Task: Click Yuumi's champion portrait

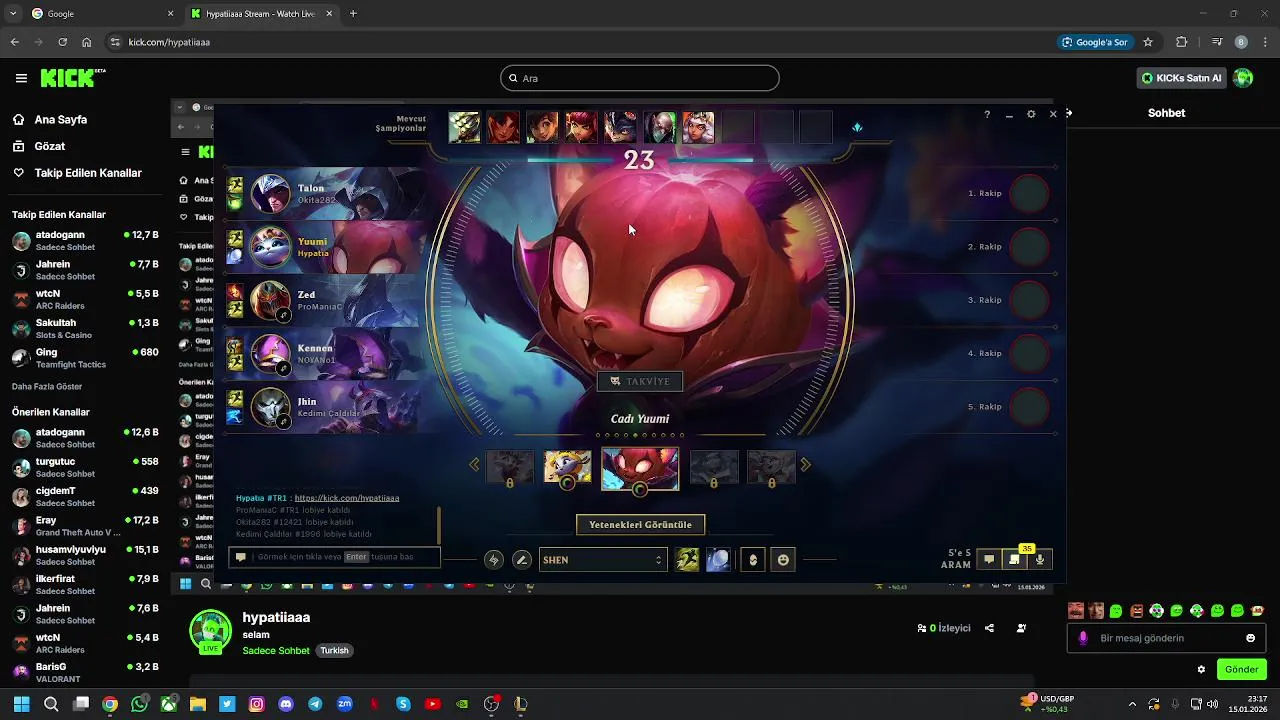Action: (270, 247)
